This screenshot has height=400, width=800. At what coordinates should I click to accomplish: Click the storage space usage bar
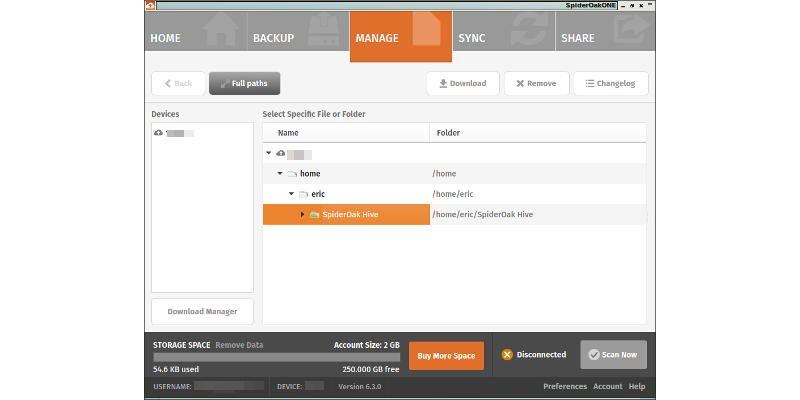pos(277,357)
